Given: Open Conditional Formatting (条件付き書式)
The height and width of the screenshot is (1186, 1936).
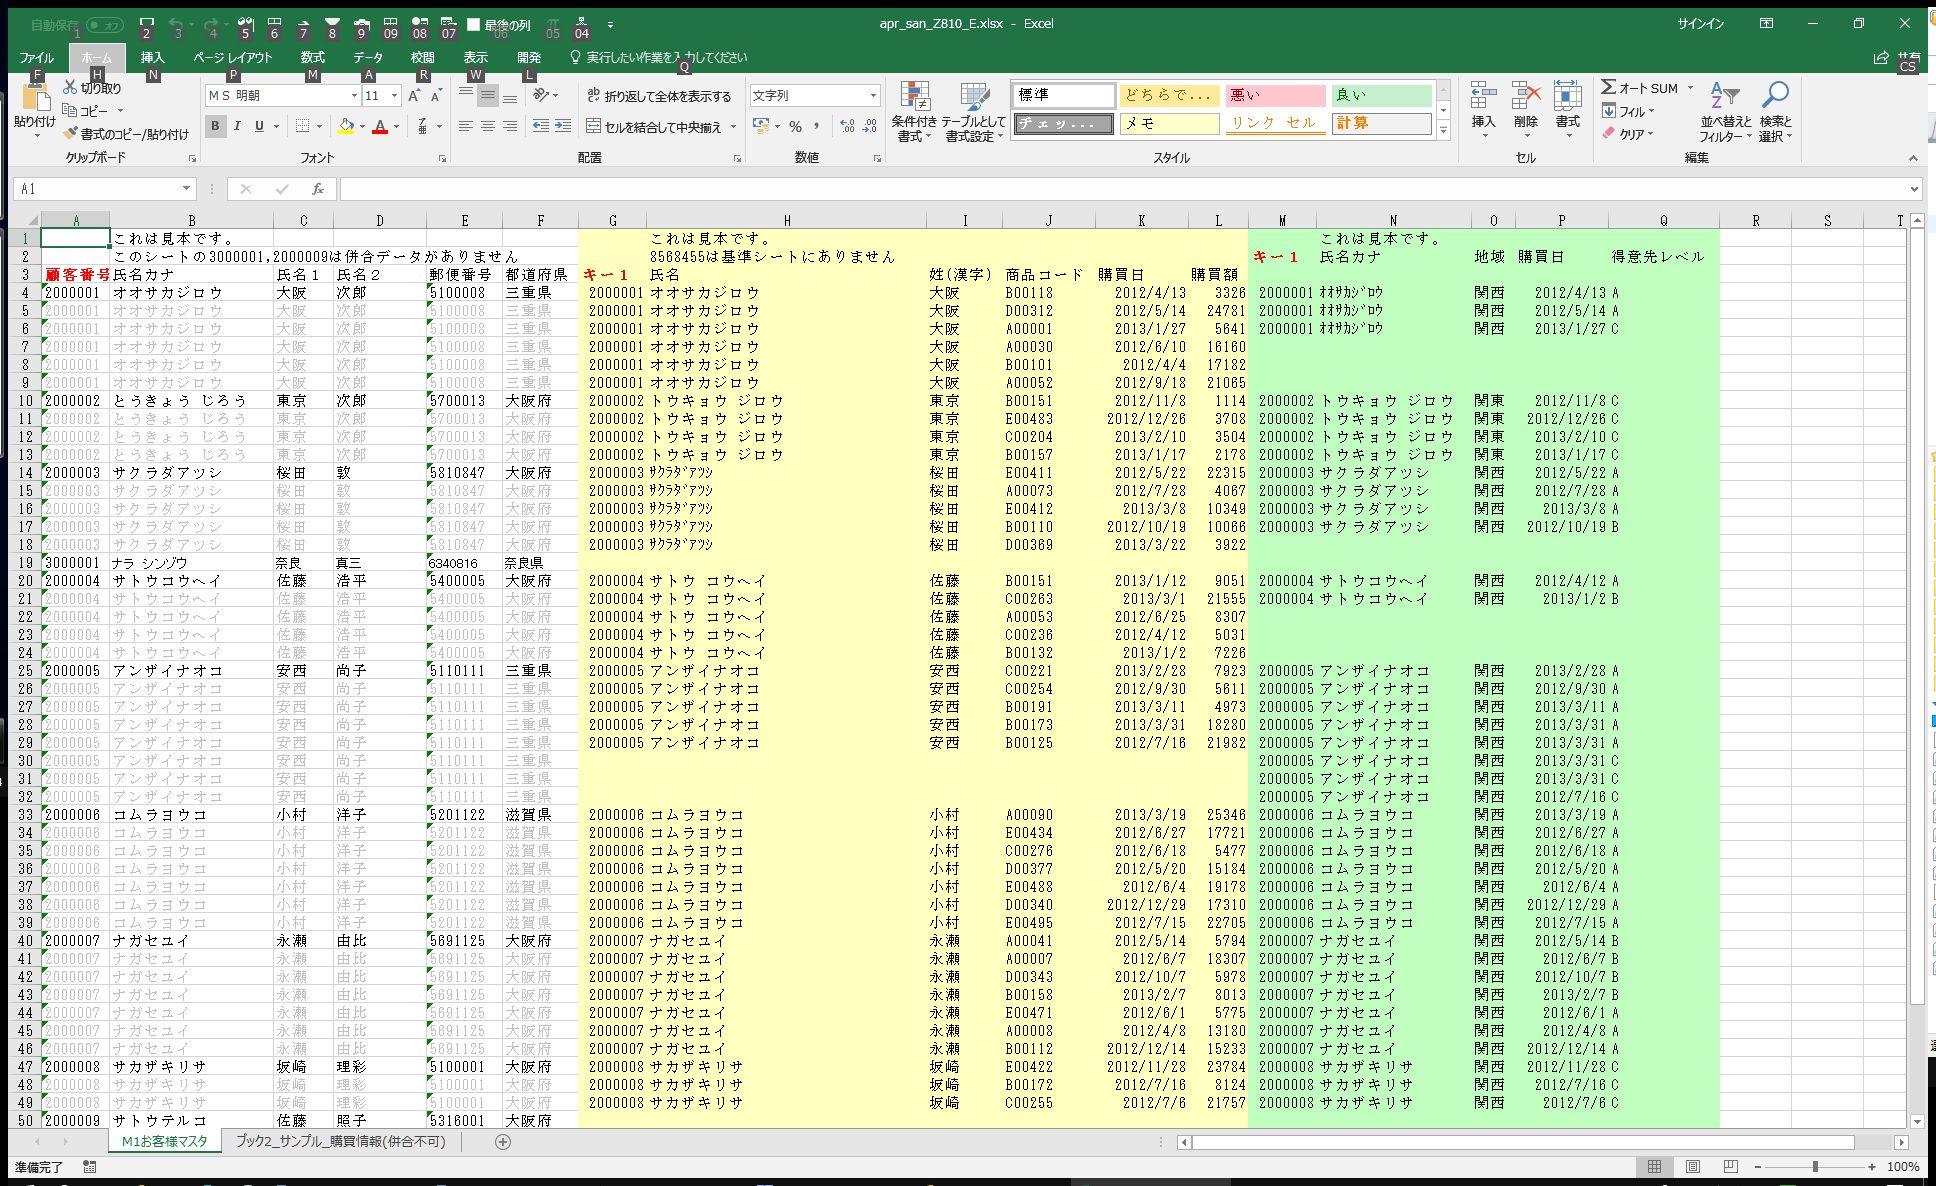Looking at the screenshot, I should (x=914, y=111).
